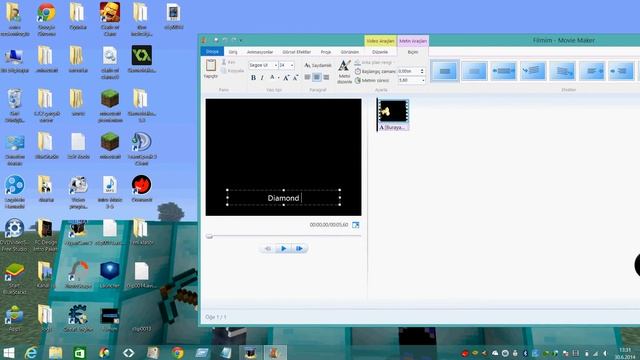Toggle italic text formatting
Screen dimensions: 640x360
click(x=262, y=78)
